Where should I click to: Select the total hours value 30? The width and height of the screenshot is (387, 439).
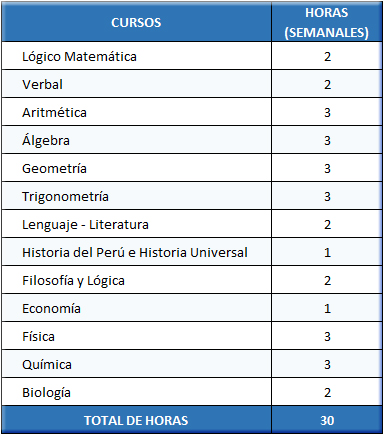(327, 420)
